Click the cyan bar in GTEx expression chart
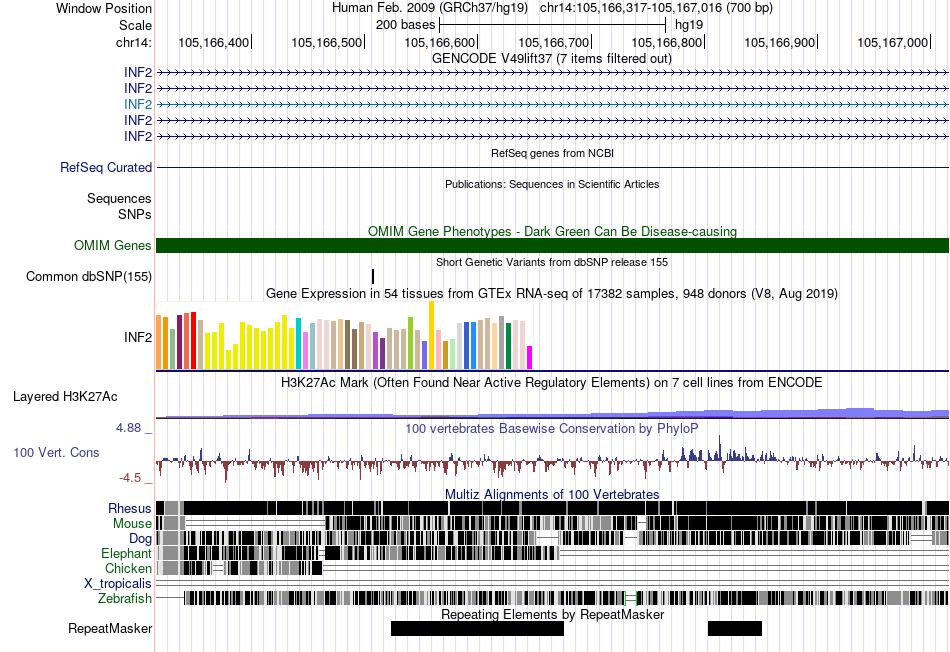 (x=298, y=343)
